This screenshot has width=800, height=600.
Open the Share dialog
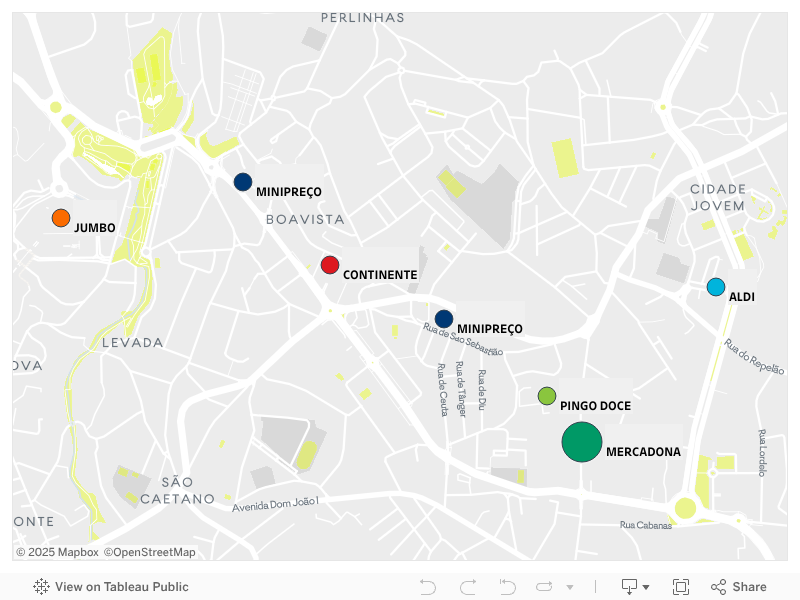click(739, 587)
